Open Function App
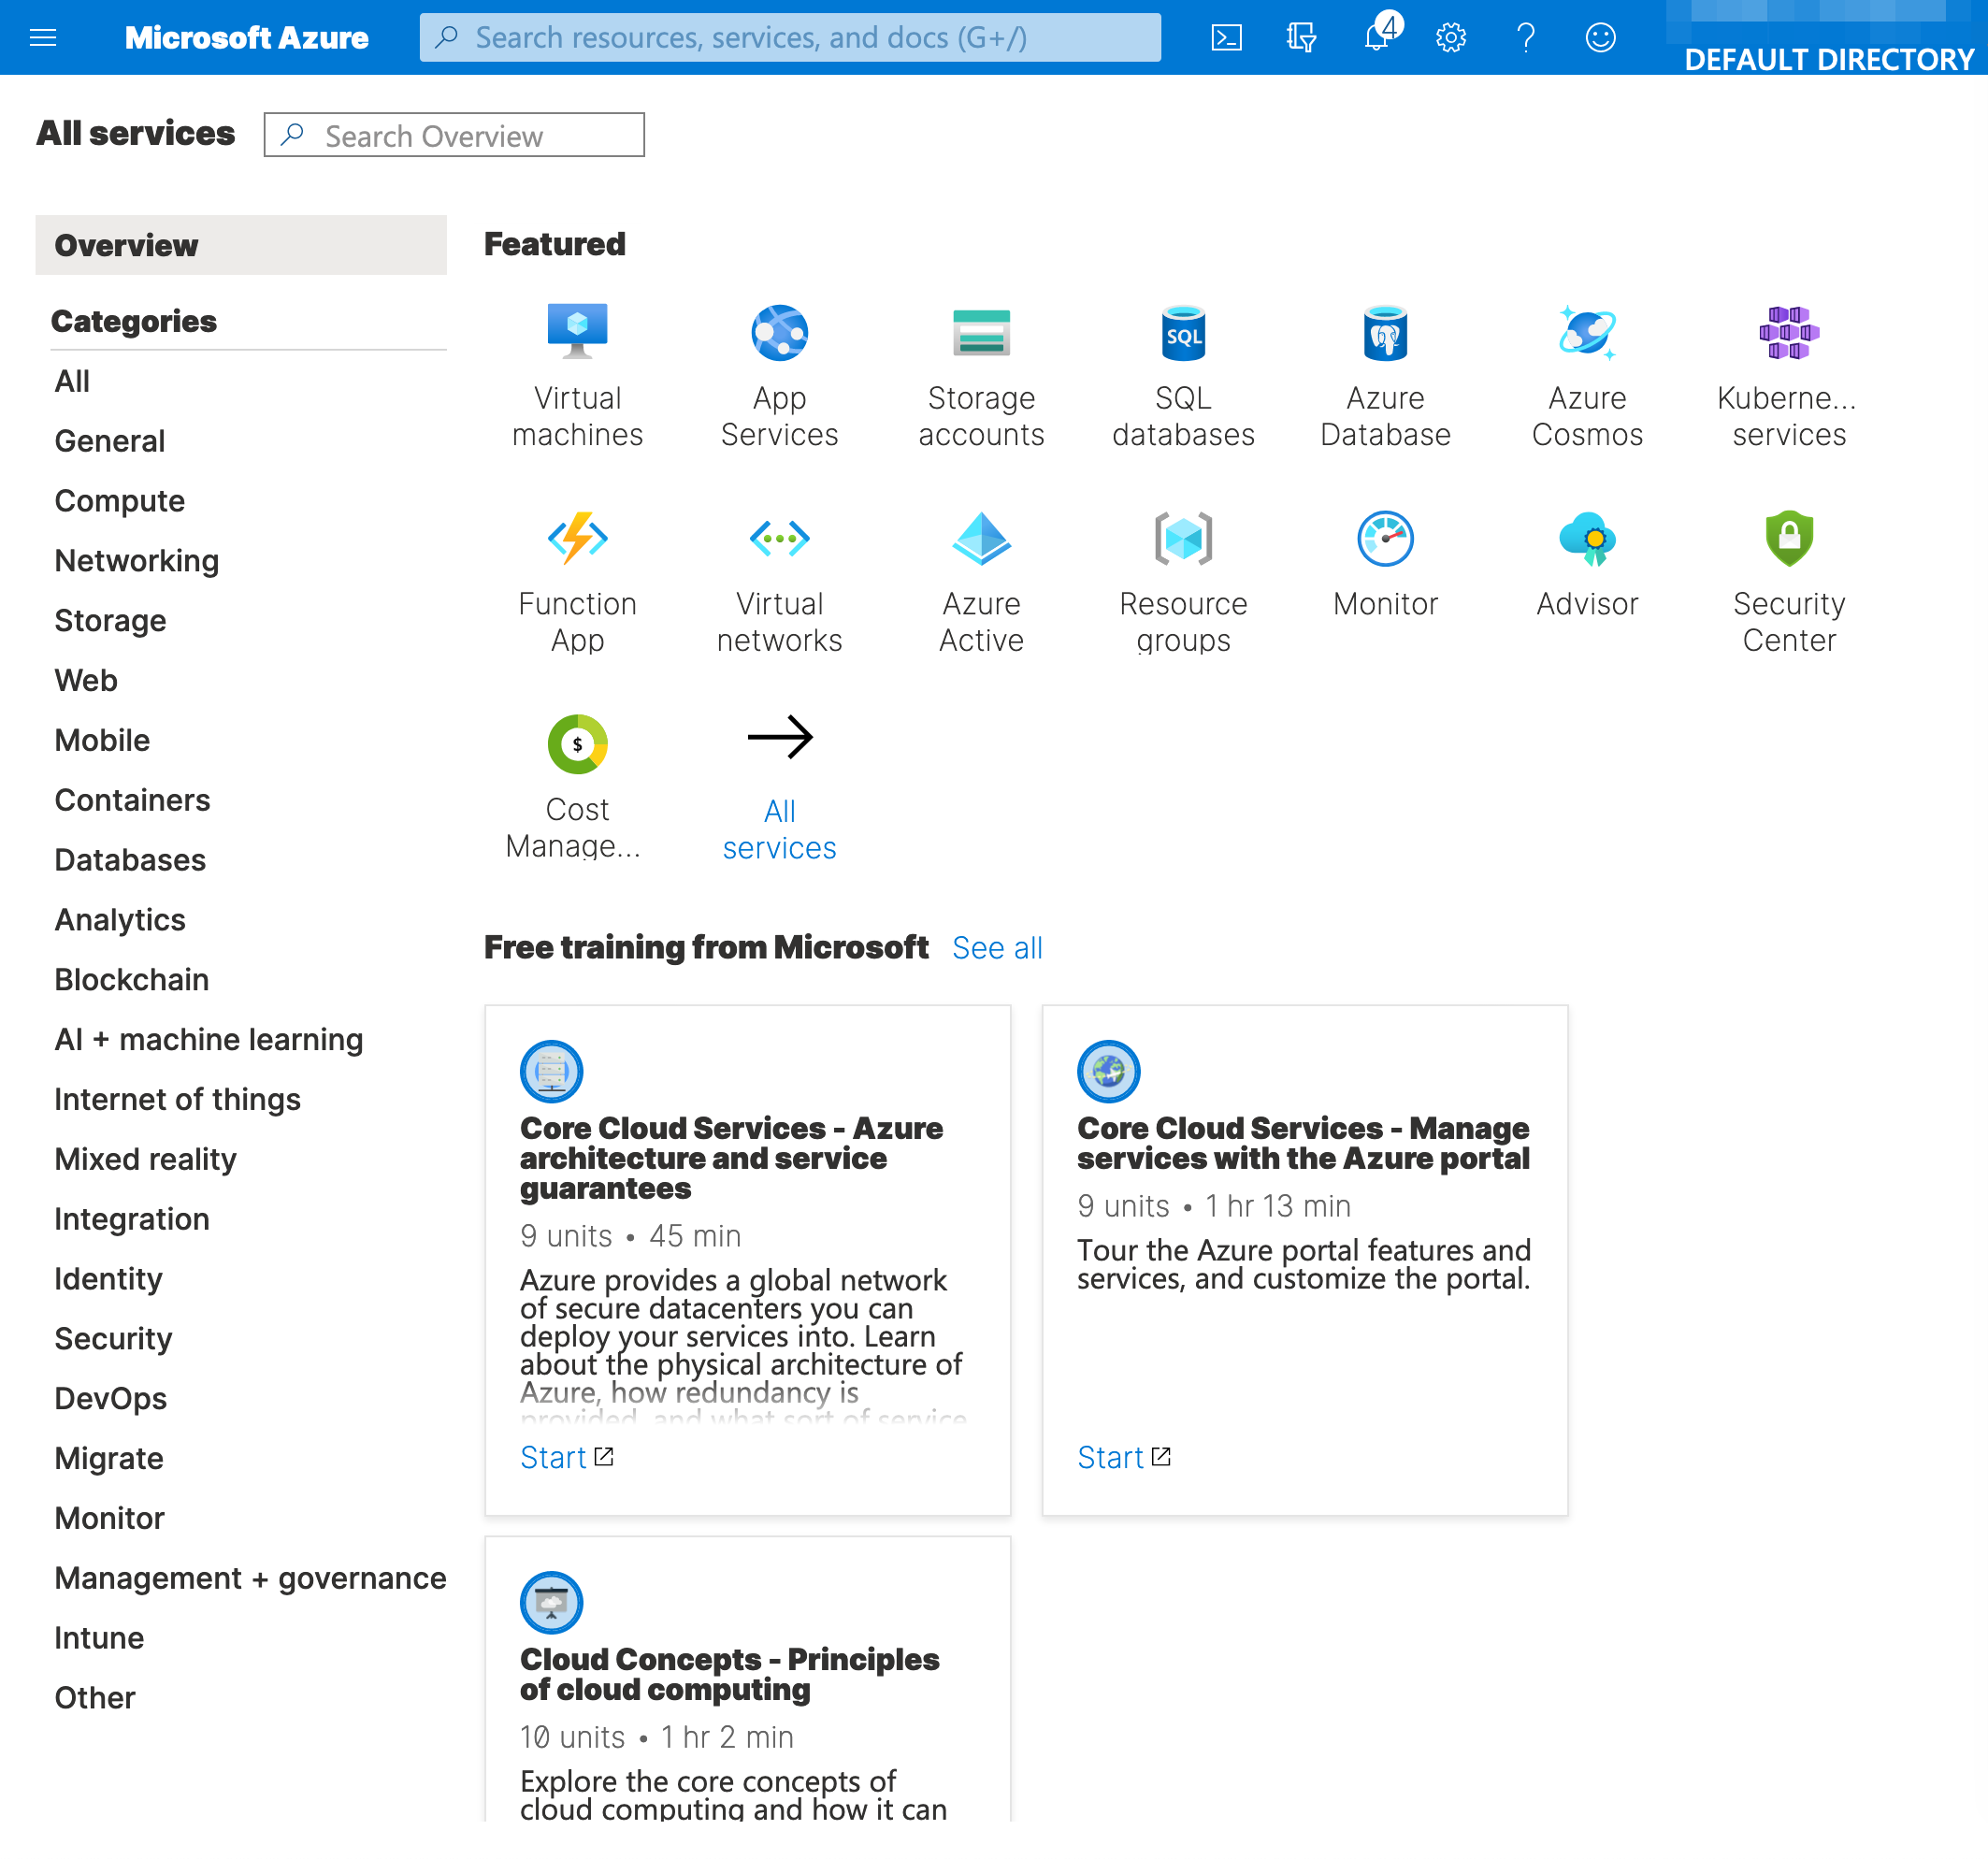 click(x=577, y=583)
